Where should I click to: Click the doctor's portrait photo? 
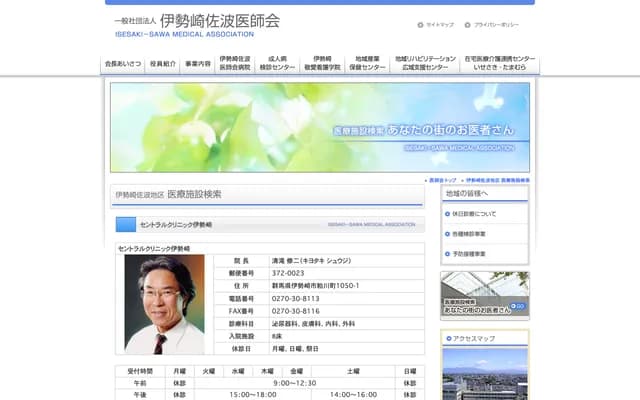pyautogui.click(x=164, y=304)
